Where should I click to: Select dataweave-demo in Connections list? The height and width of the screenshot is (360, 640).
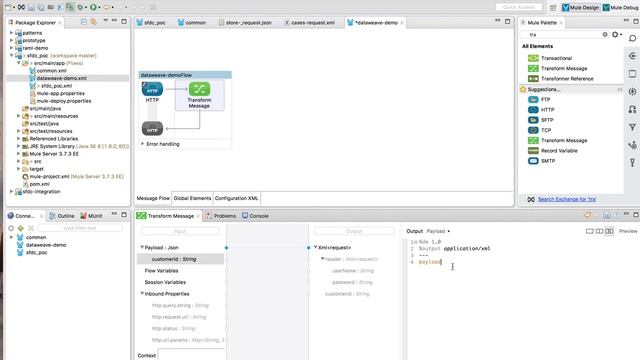(x=41, y=245)
